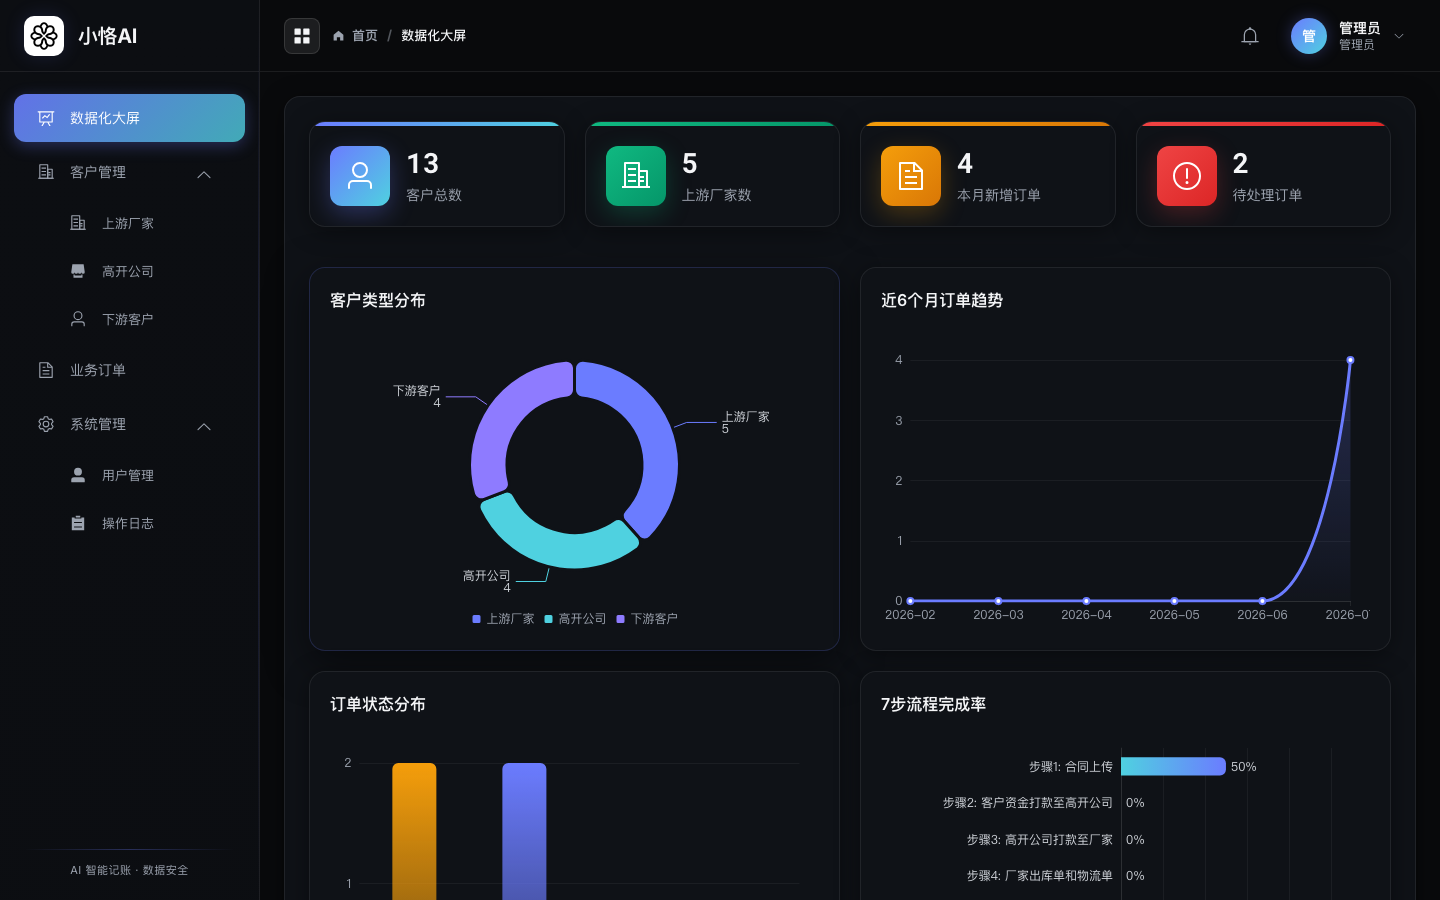The image size is (1440, 900).
Task: Click the 数据化大屏 presentation icon in the sidebar
Action: (46, 118)
